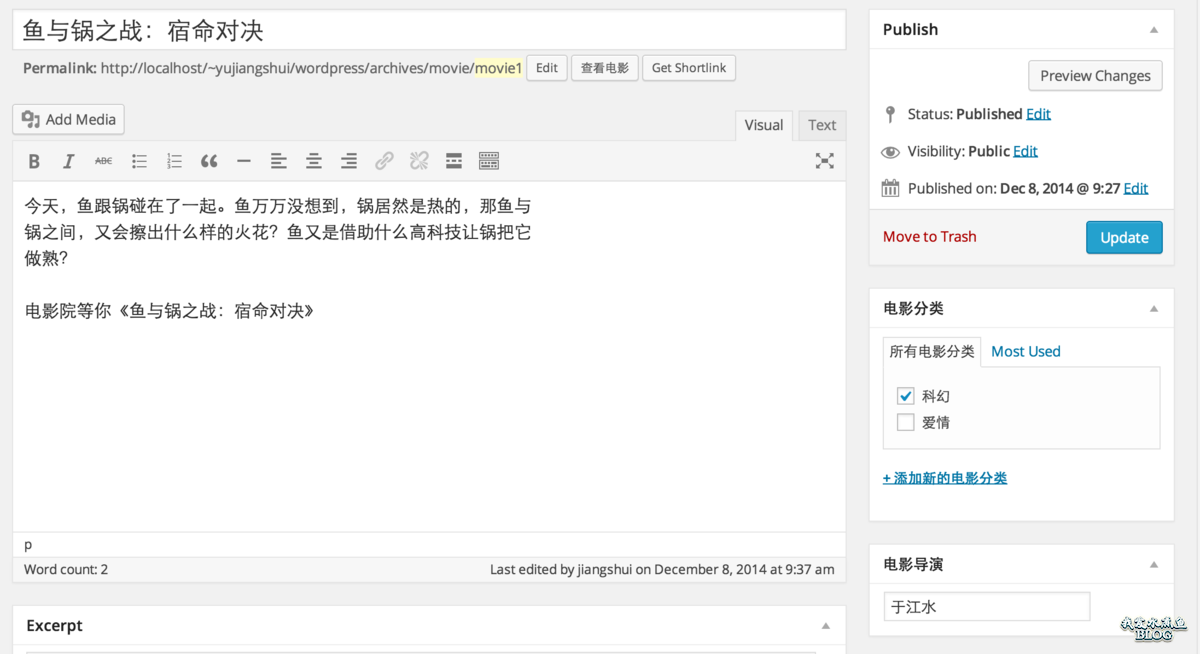
Task: Insert a numbered list
Action: 174,161
